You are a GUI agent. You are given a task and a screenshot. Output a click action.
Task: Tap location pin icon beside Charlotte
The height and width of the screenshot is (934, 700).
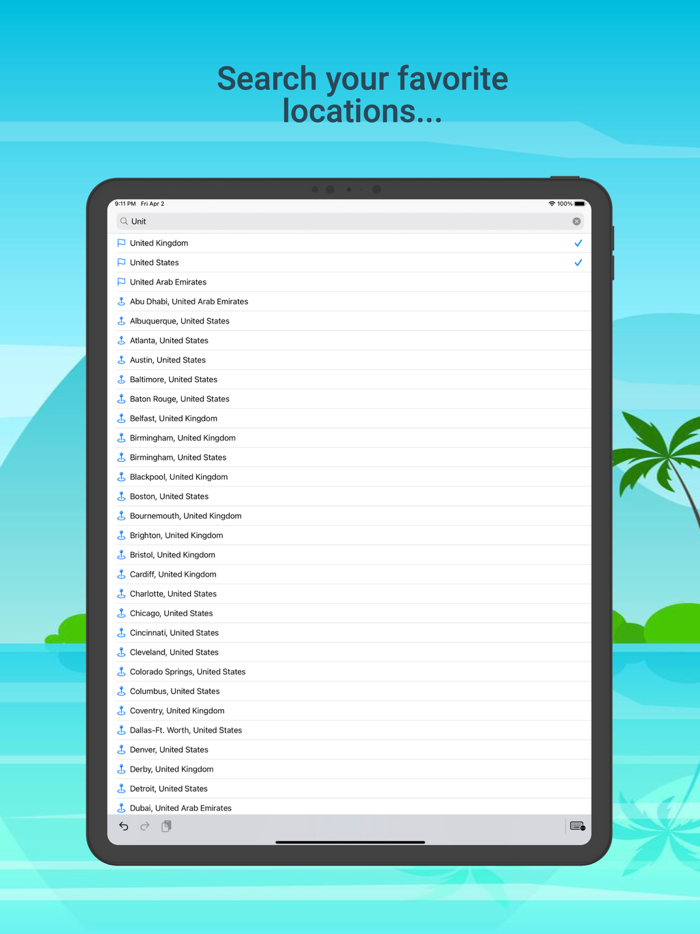[121, 594]
